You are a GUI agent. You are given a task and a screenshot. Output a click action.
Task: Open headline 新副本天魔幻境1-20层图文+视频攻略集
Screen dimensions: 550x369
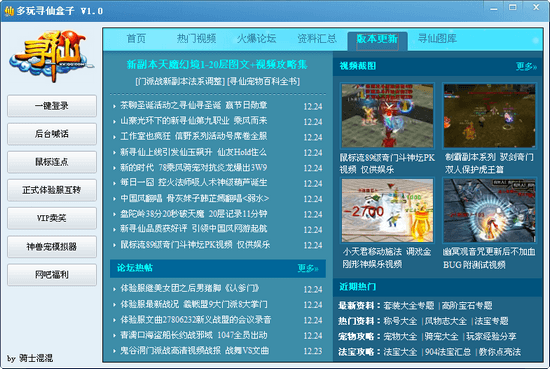point(217,65)
